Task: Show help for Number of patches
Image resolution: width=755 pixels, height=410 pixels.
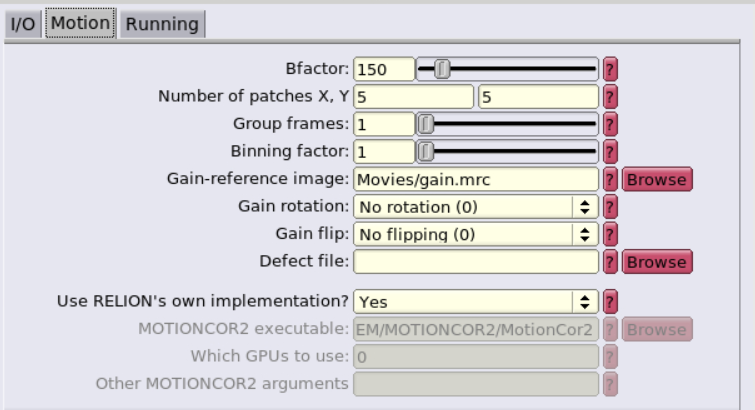Action: pos(610,97)
